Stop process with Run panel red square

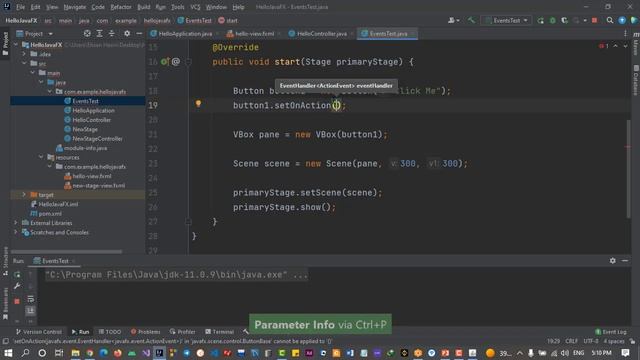click(17, 301)
